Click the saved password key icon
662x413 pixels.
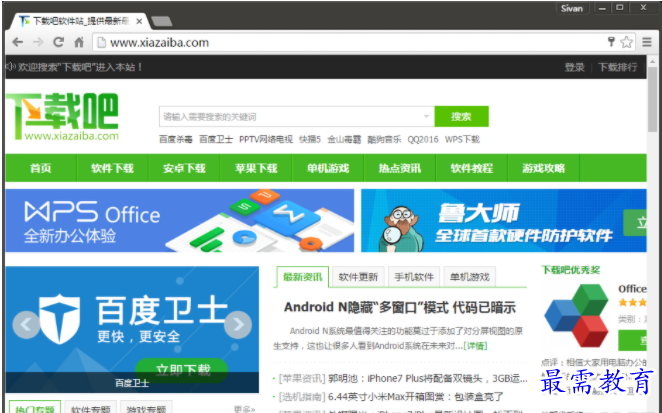(x=611, y=41)
